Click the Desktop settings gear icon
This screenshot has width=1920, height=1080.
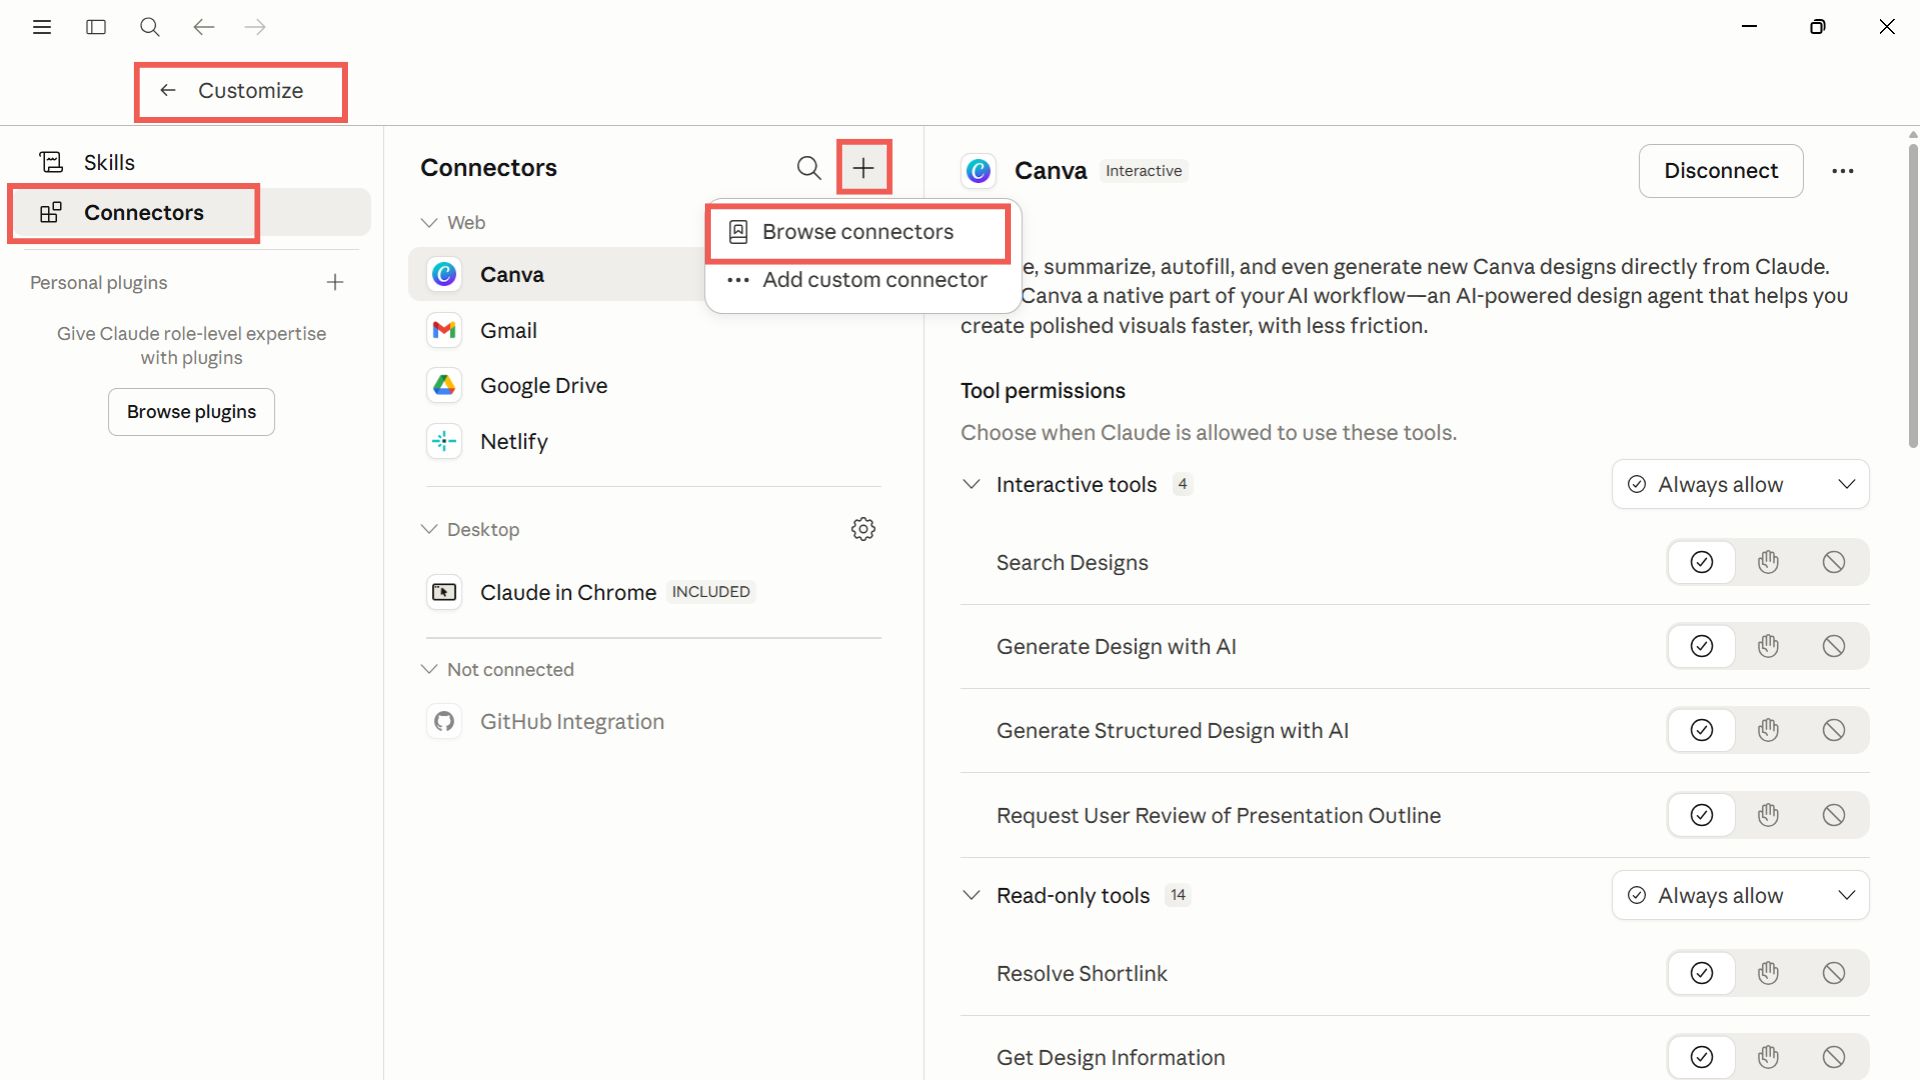(863, 529)
